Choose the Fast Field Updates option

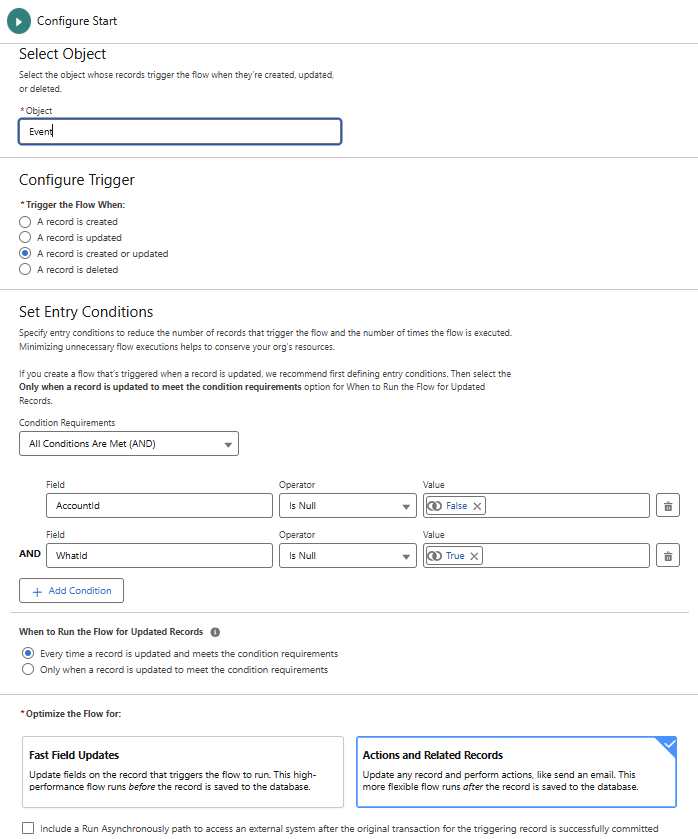click(x=182, y=771)
